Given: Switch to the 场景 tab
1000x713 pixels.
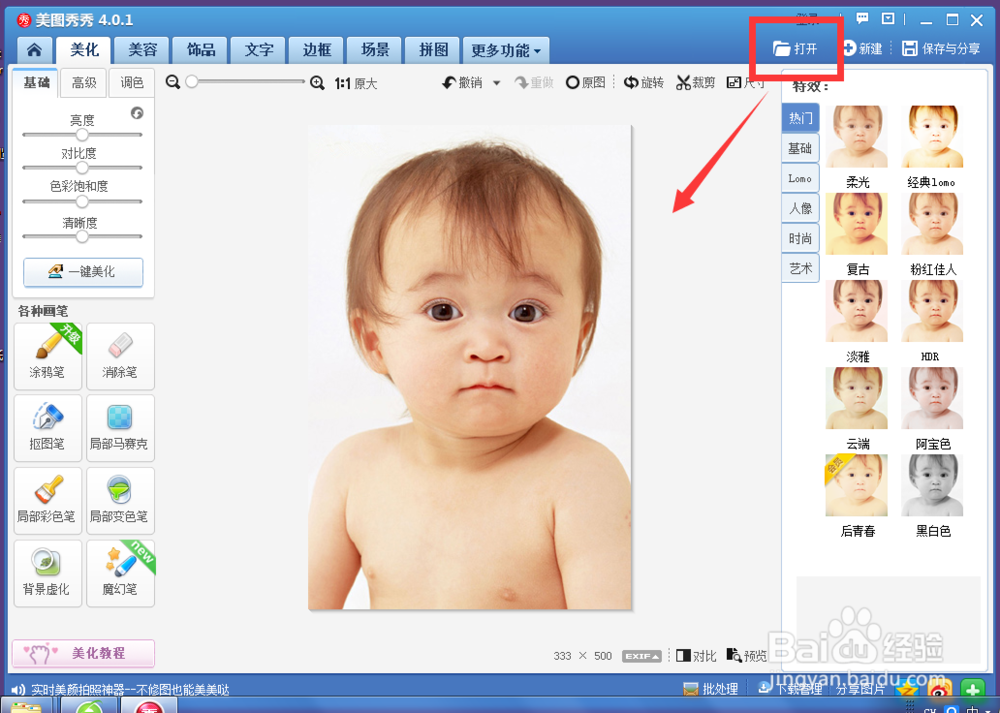Looking at the screenshot, I should (x=375, y=50).
